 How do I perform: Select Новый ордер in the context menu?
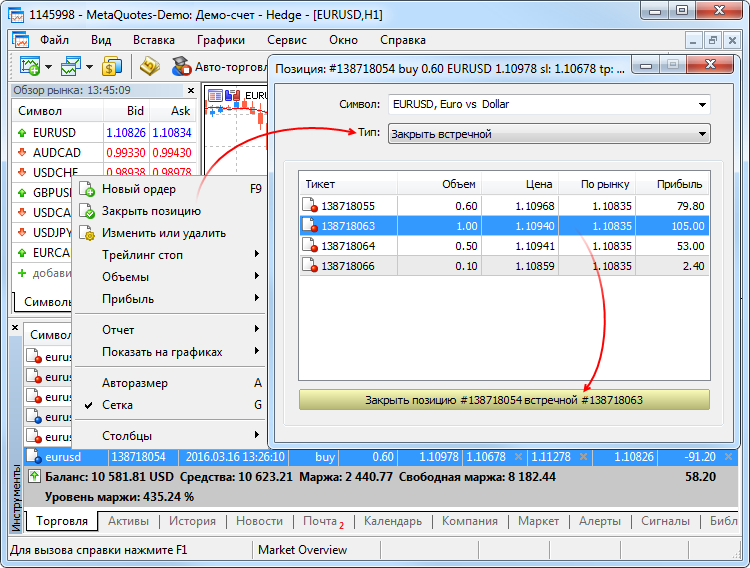pos(170,189)
